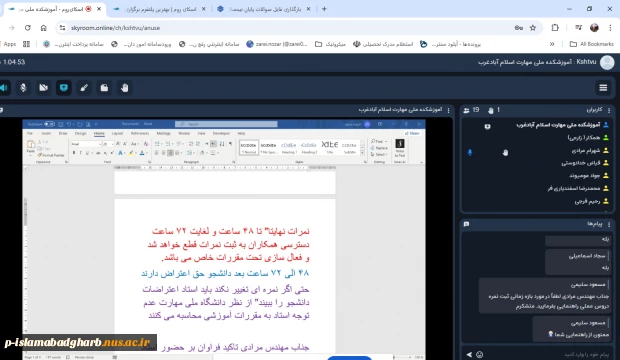
Task: Show hidden bookmarks overflow chevron
Action: [x=552, y=44]
